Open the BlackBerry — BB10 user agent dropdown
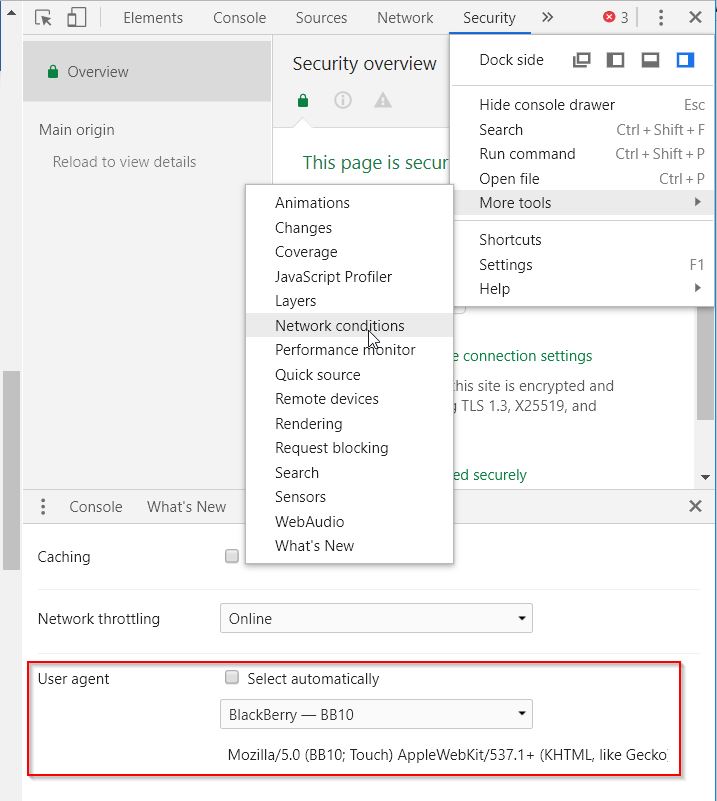Viewport: 717px width, 801px height. tap(376, 715)
